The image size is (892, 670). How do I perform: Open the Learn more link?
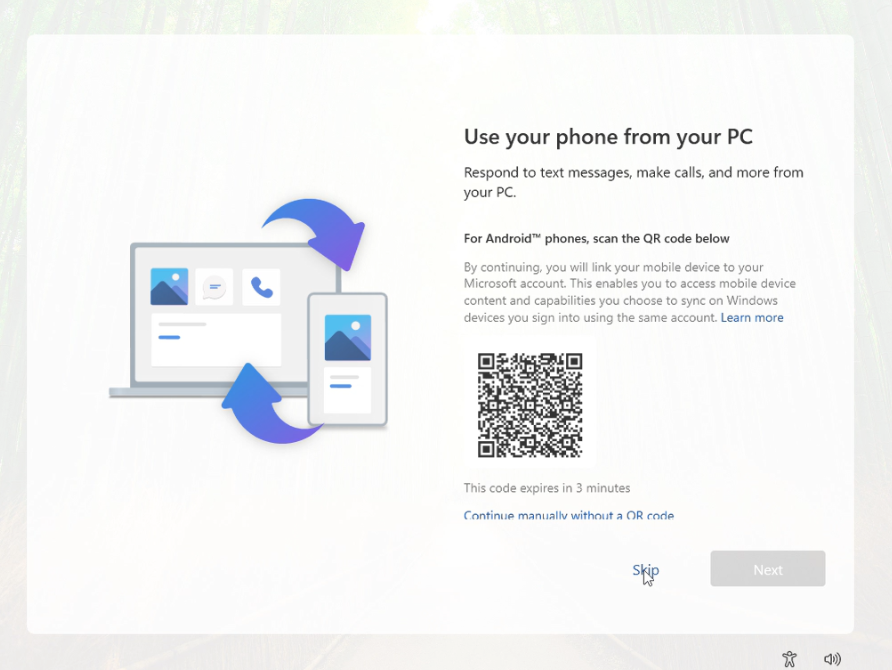[752, 318]
